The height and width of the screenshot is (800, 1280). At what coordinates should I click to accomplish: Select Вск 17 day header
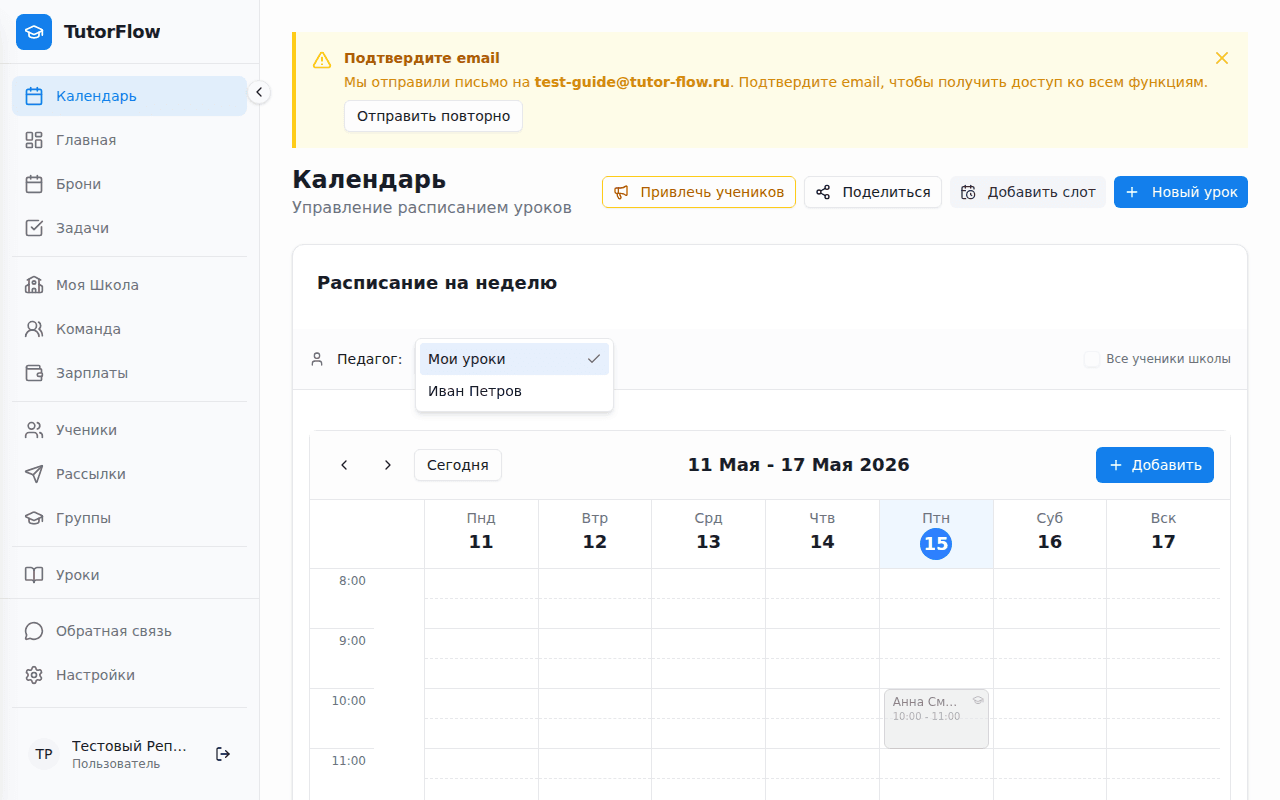pyautogui.click(x=1163, y=532)
